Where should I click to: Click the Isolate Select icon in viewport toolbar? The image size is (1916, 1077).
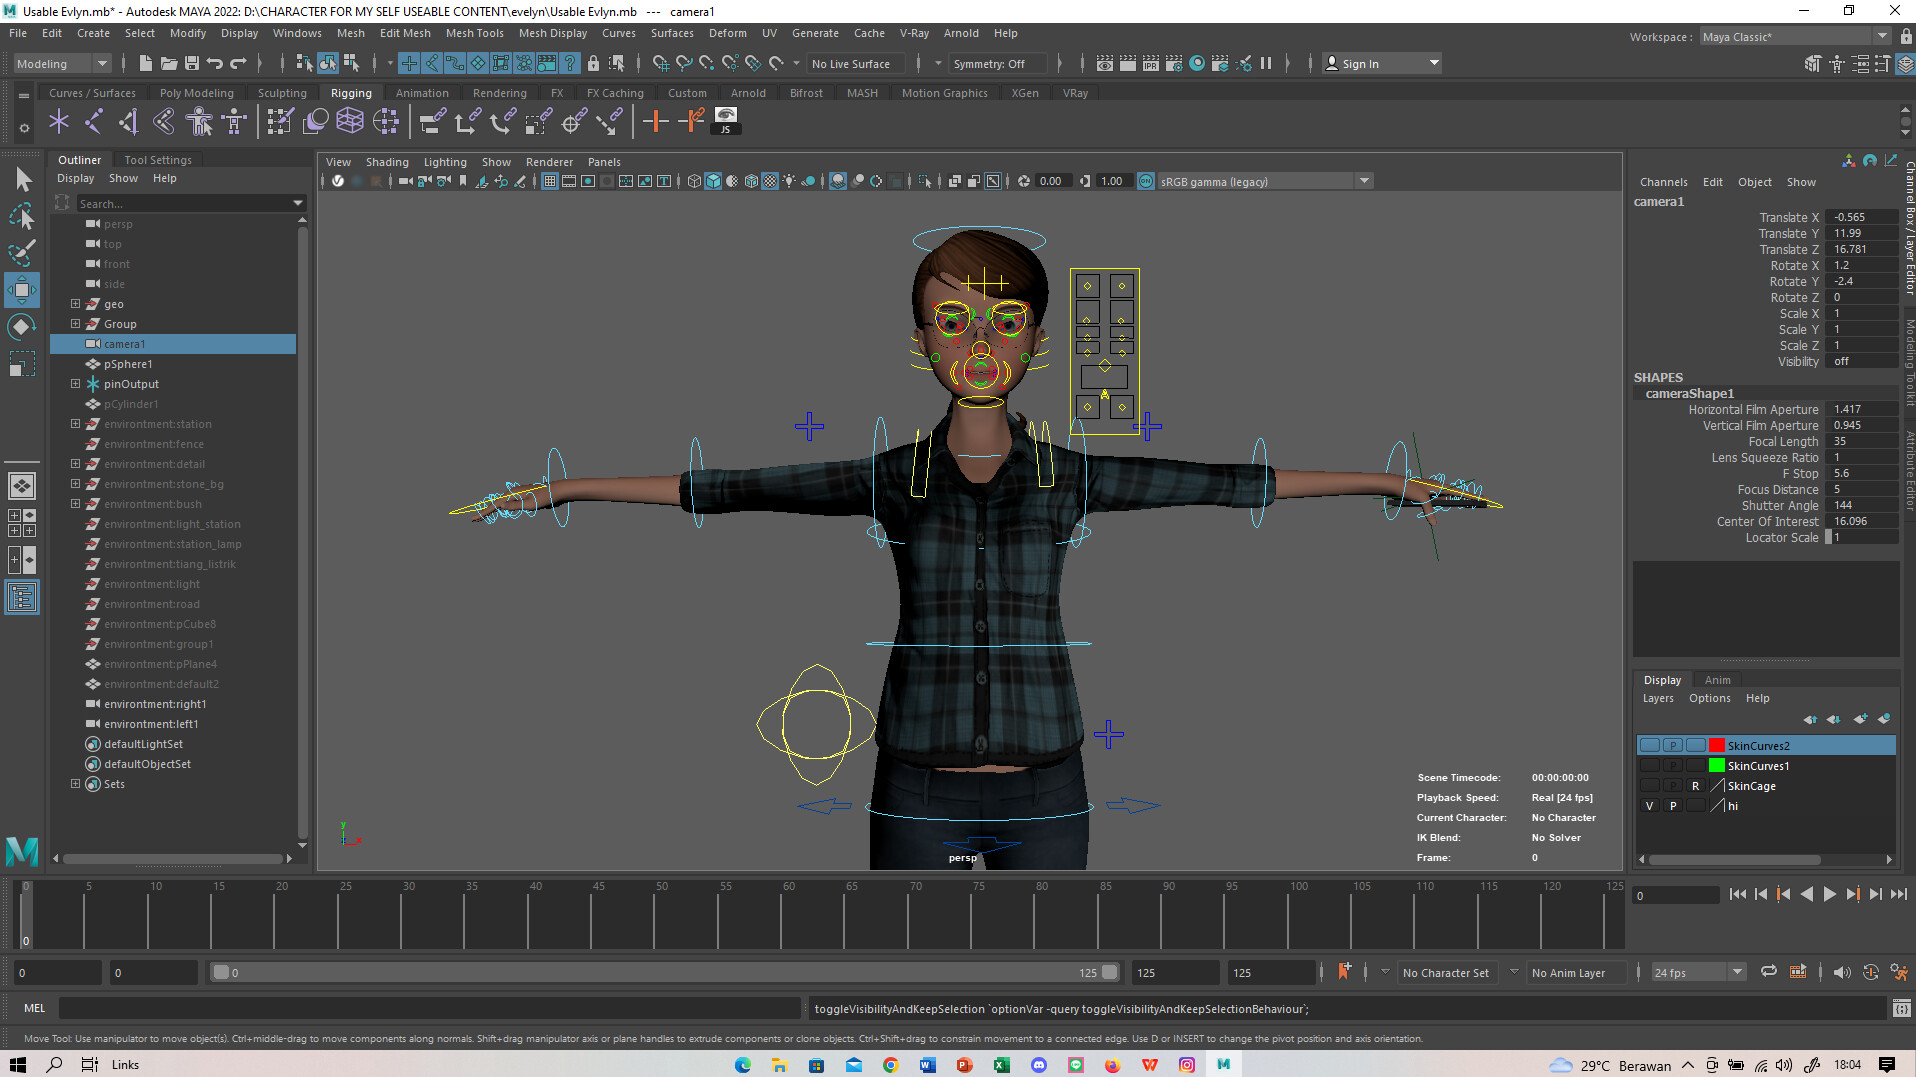[926, 181]
